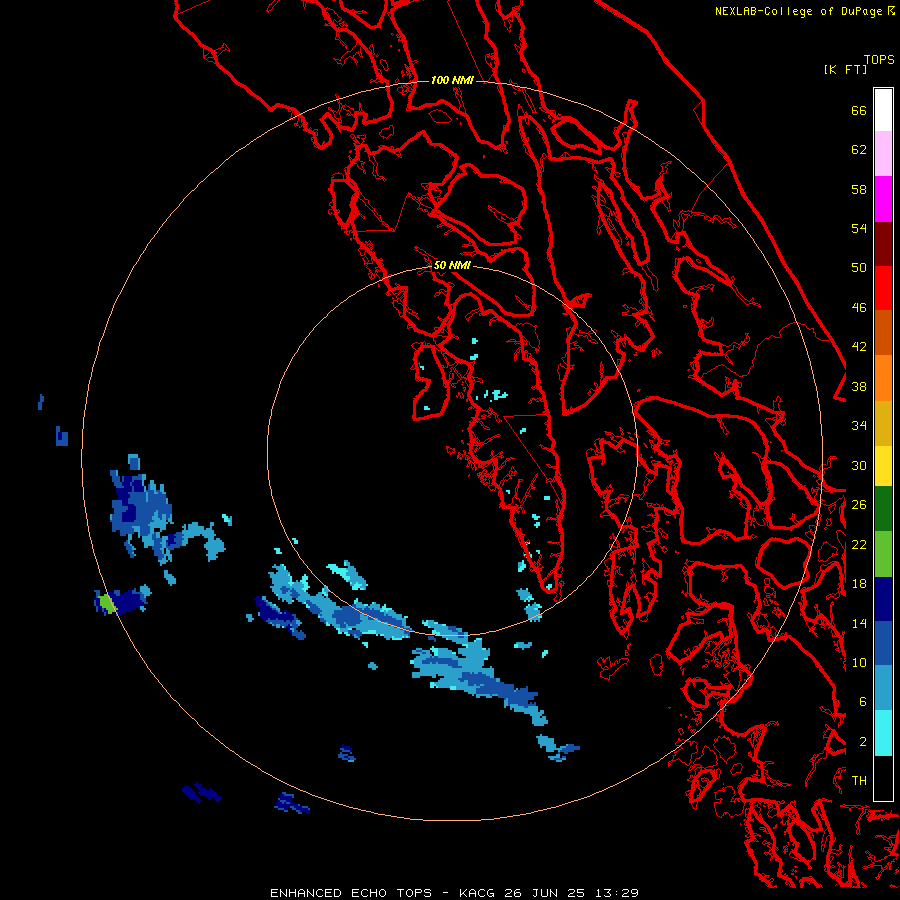Click the "KACG" station identifier
Image resolution: width=900 pixels, height=900 pixels.
(x=478, y=893)
